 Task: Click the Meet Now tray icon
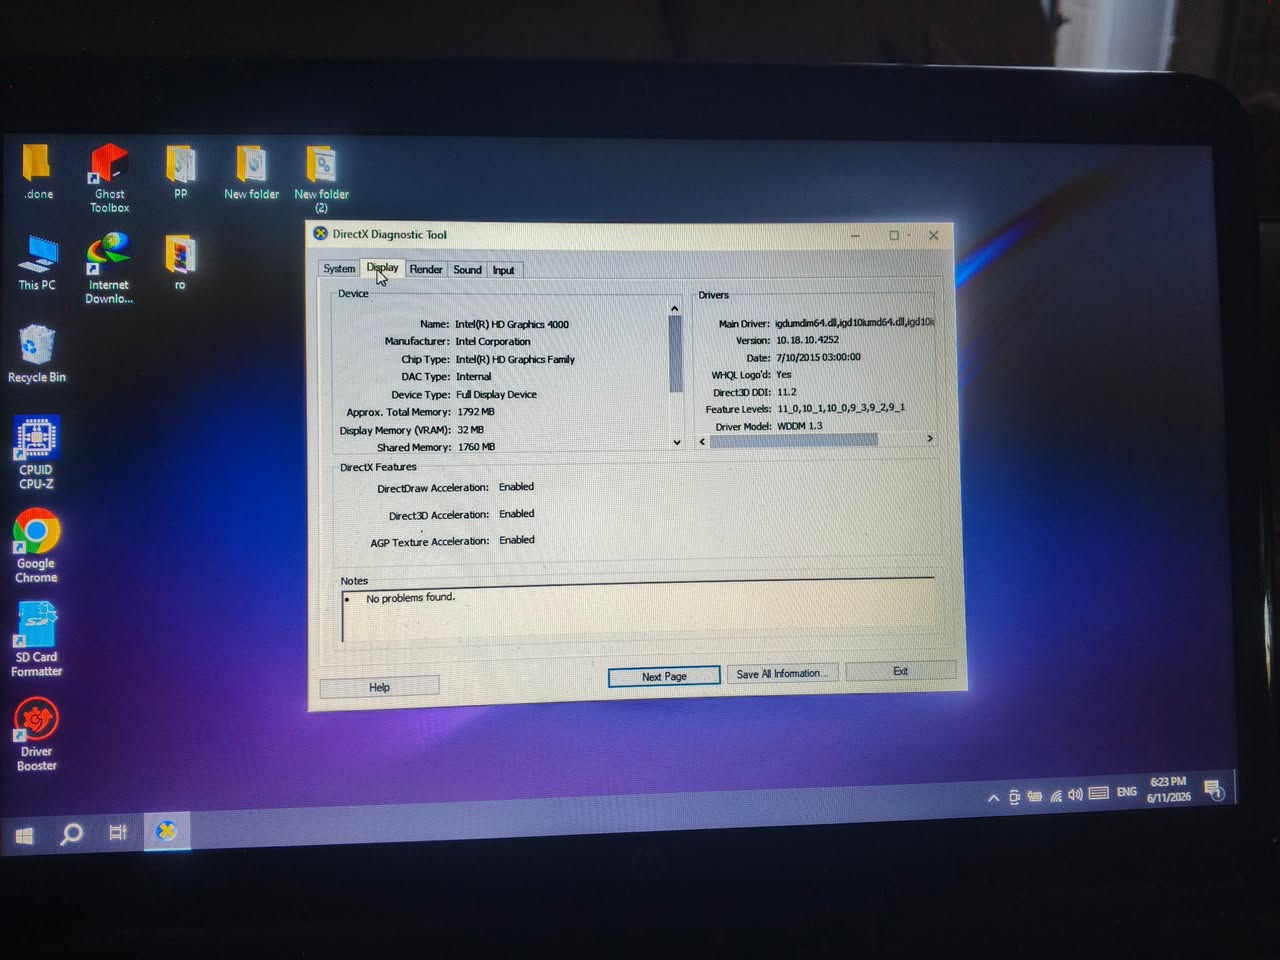tap(1014, 797)
